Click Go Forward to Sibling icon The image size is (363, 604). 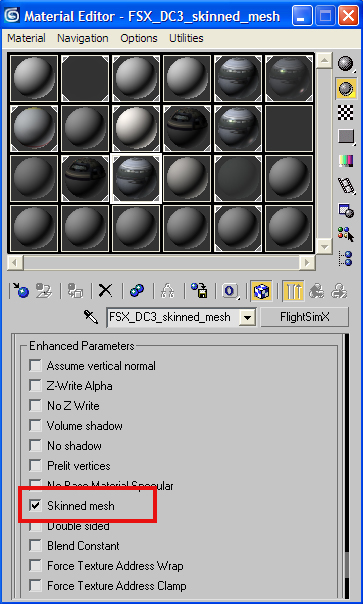click(x=339, y=291)
